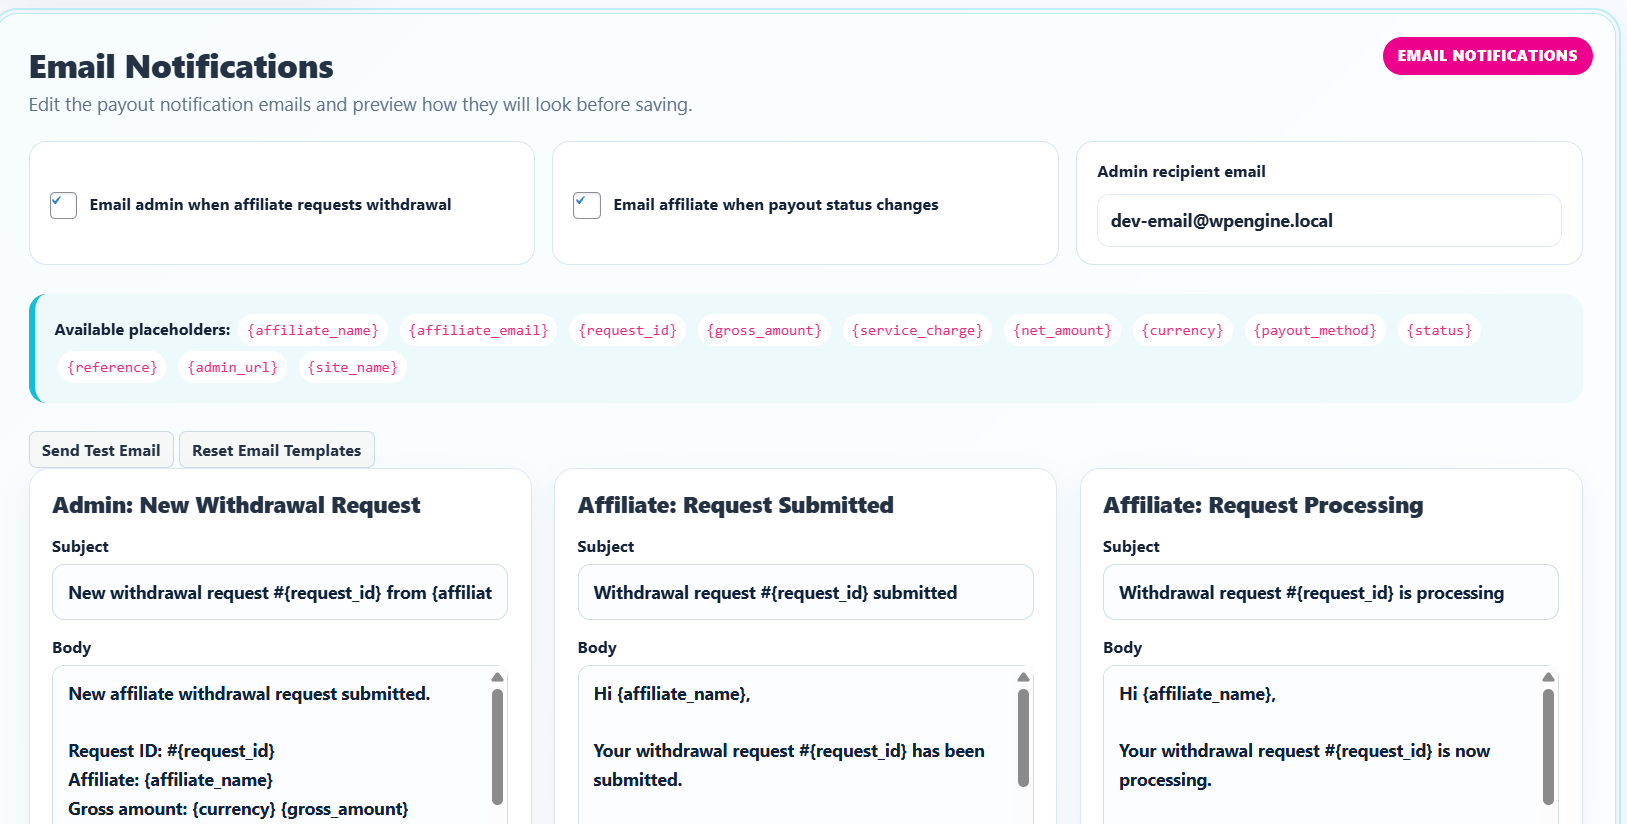Click the Available placeholders label
1627x824 pixels.
click(142, 330)
